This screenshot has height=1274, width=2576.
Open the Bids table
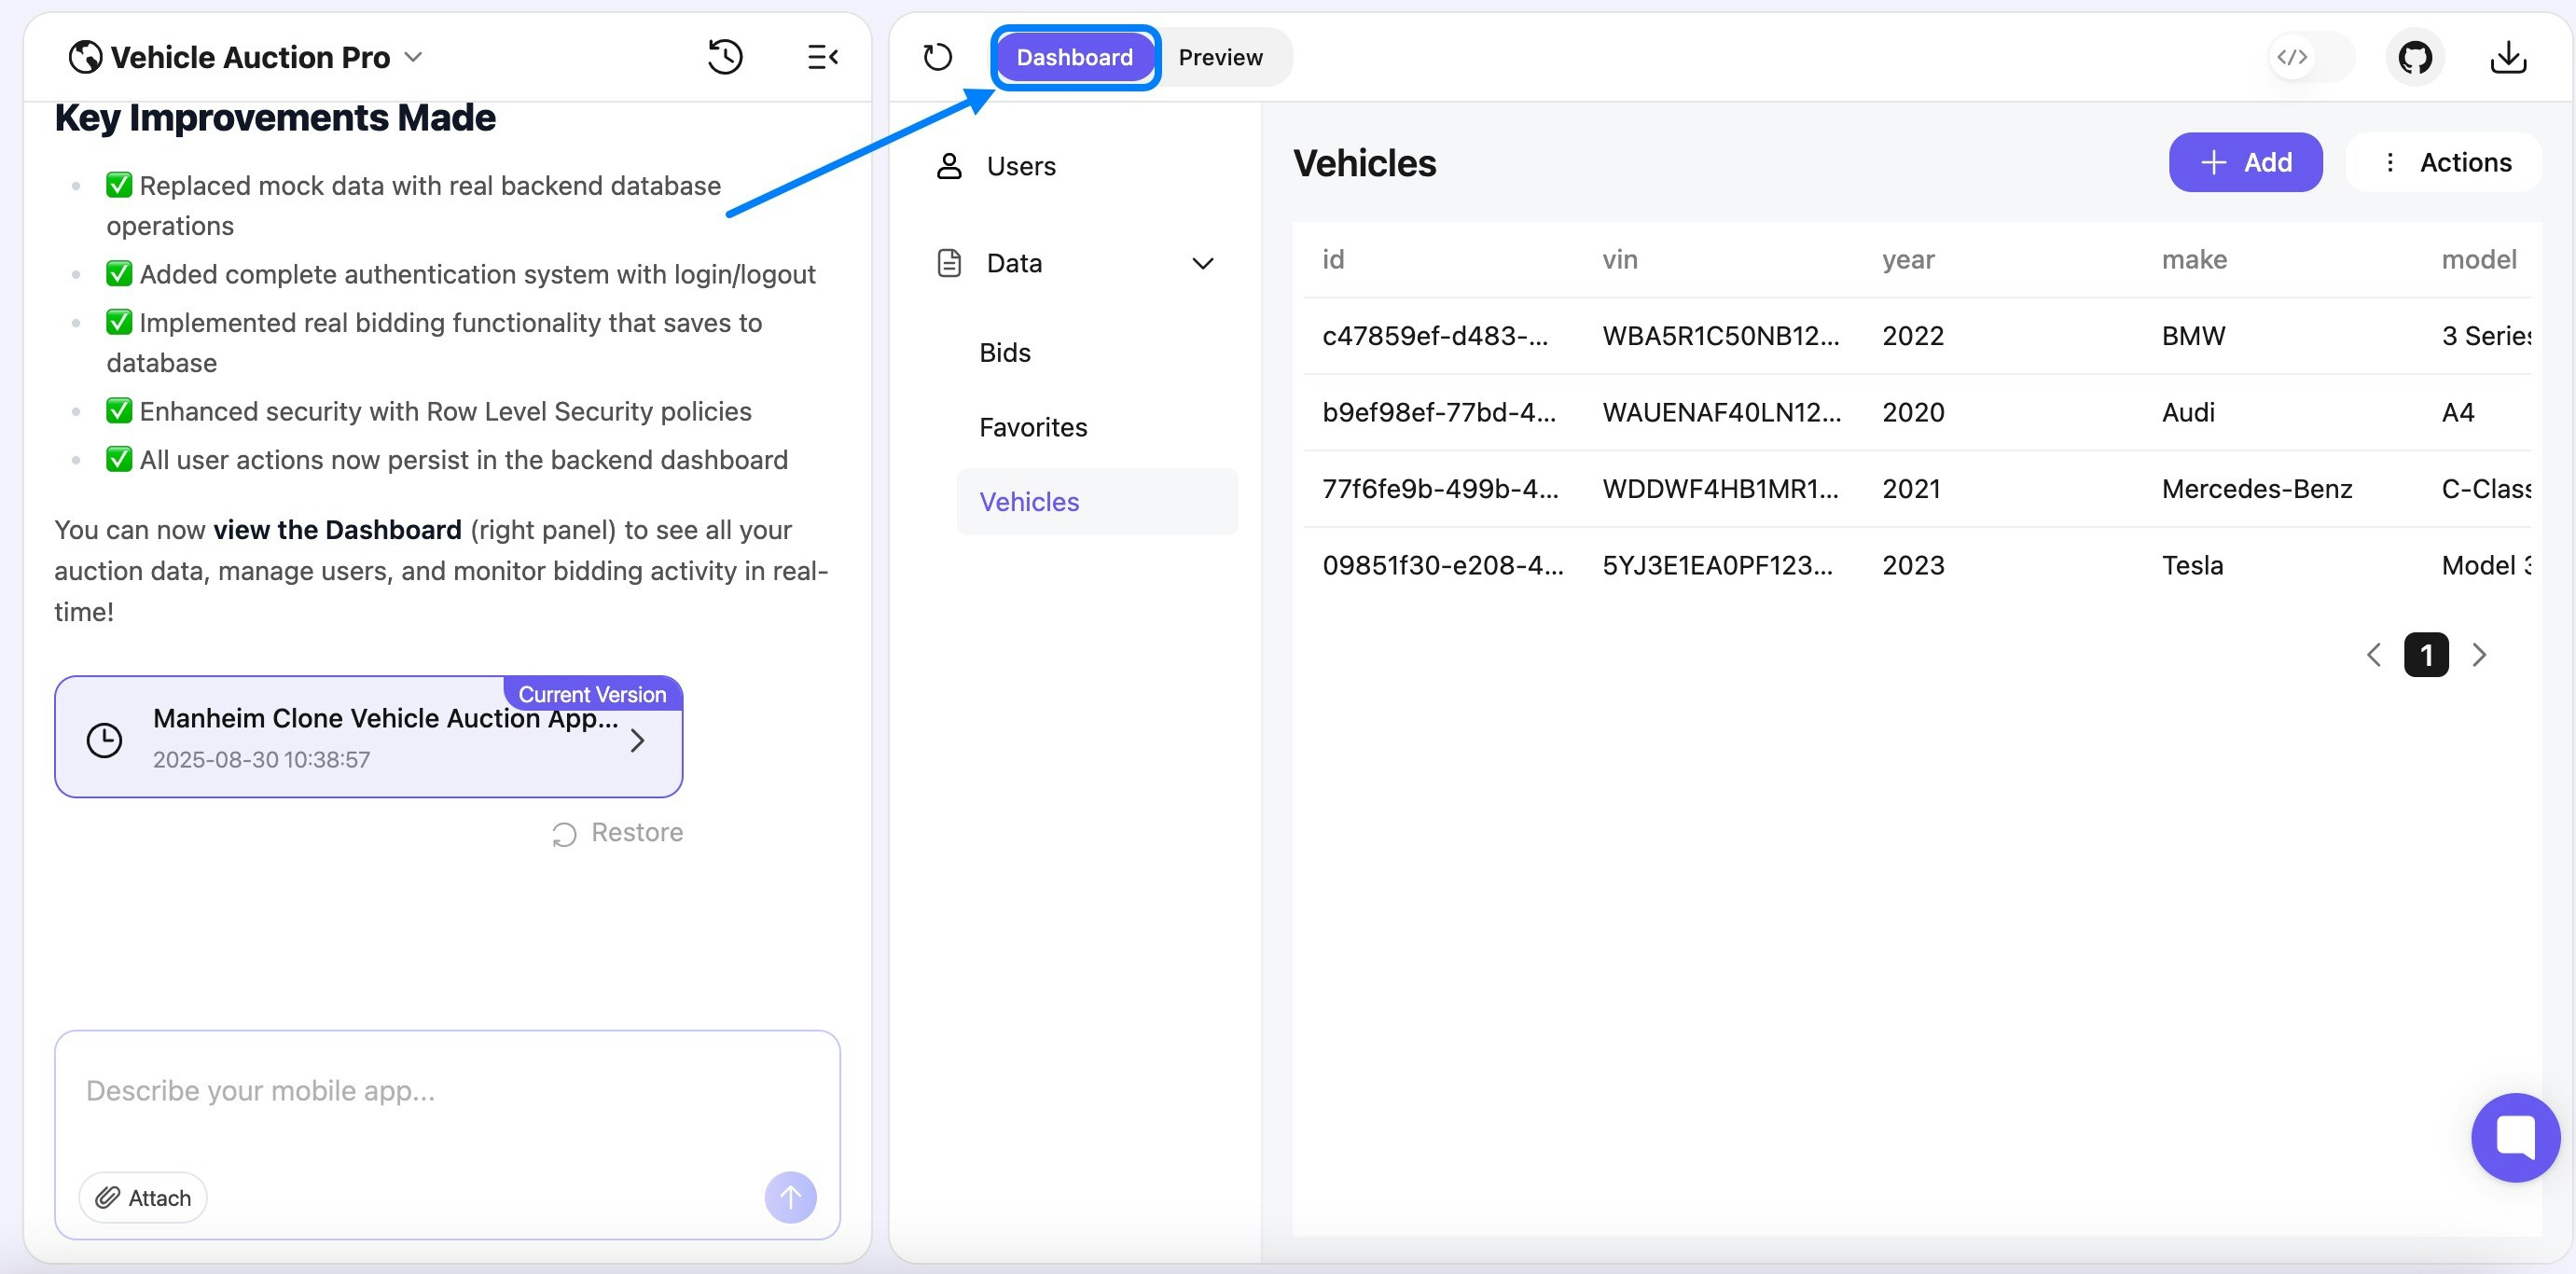point(1005,353)
